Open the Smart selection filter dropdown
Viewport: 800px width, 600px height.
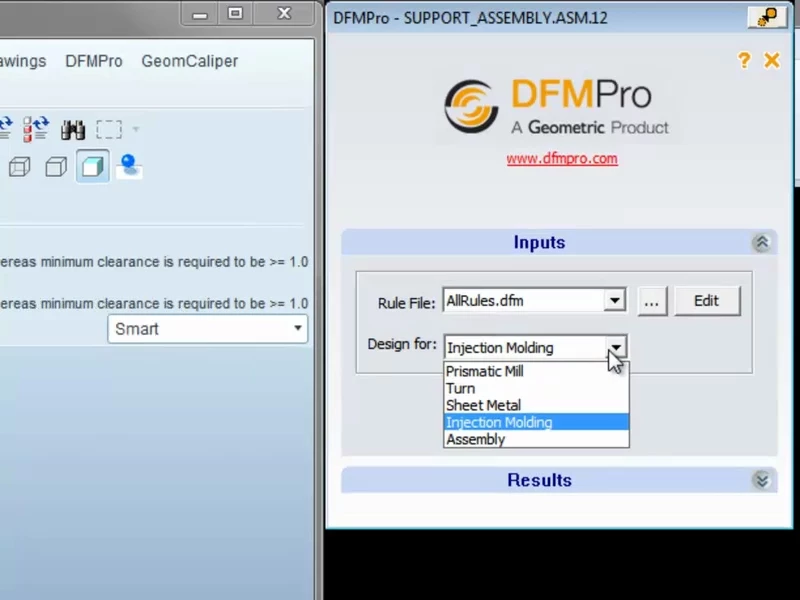click(x=208, y=329)
